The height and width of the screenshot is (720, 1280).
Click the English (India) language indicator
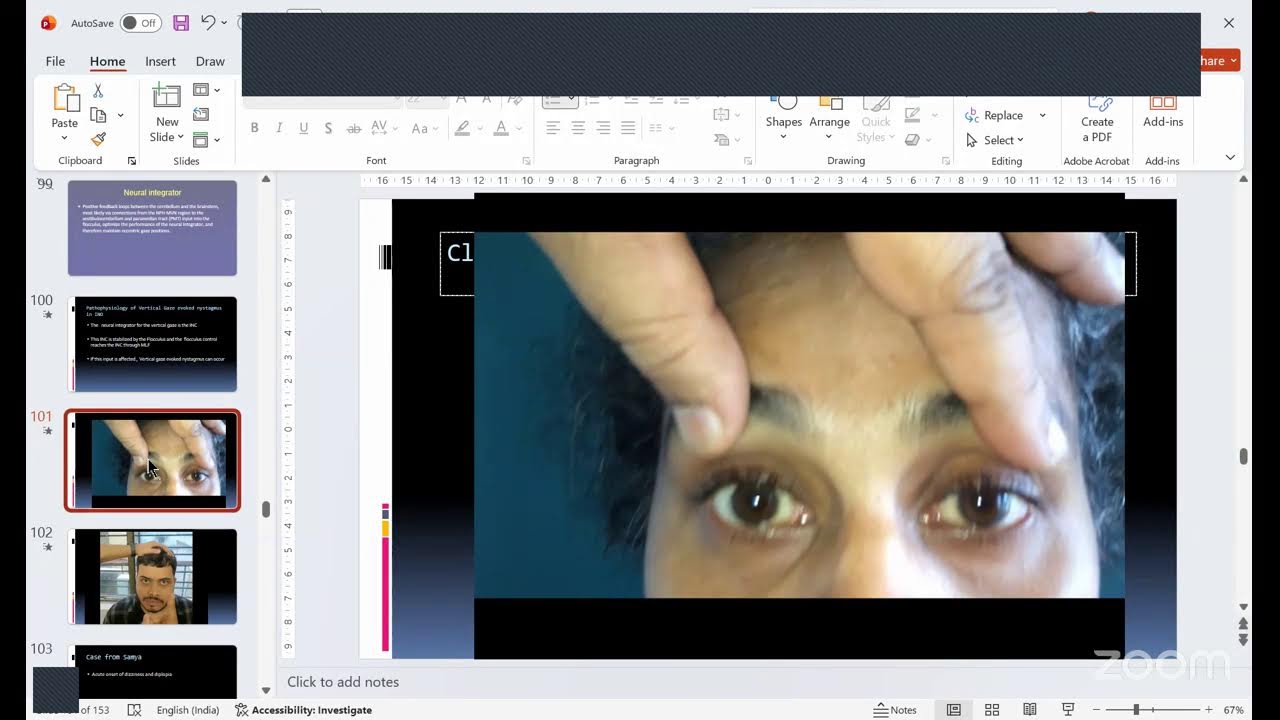click(x=188, y=710)
